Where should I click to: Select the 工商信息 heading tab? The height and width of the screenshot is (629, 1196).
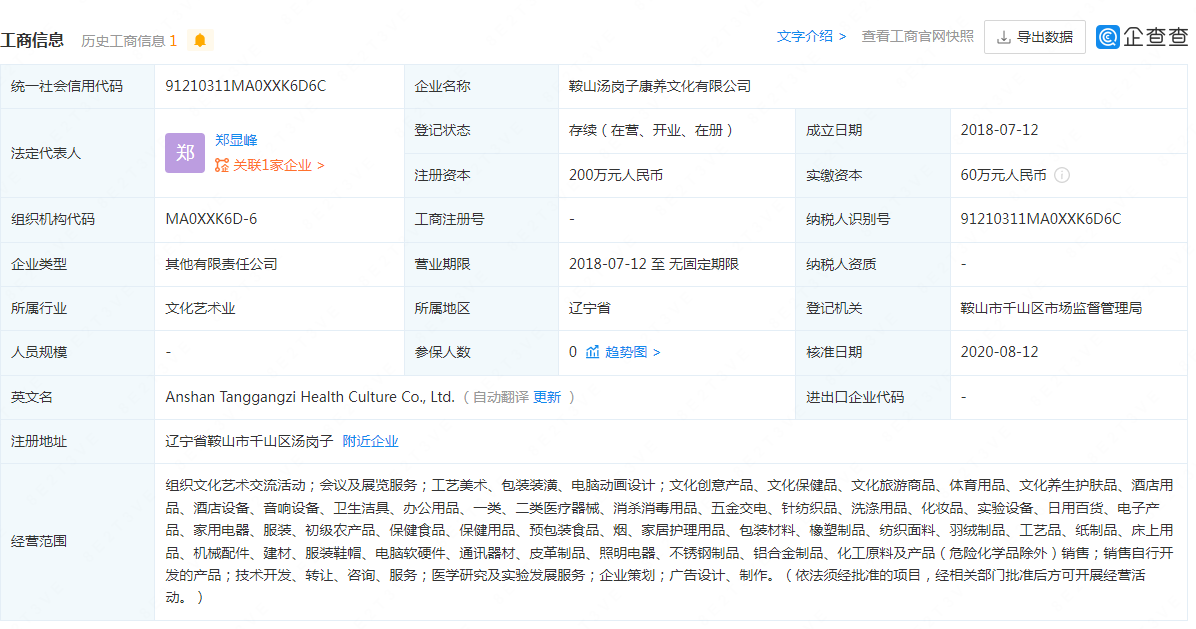33,40
